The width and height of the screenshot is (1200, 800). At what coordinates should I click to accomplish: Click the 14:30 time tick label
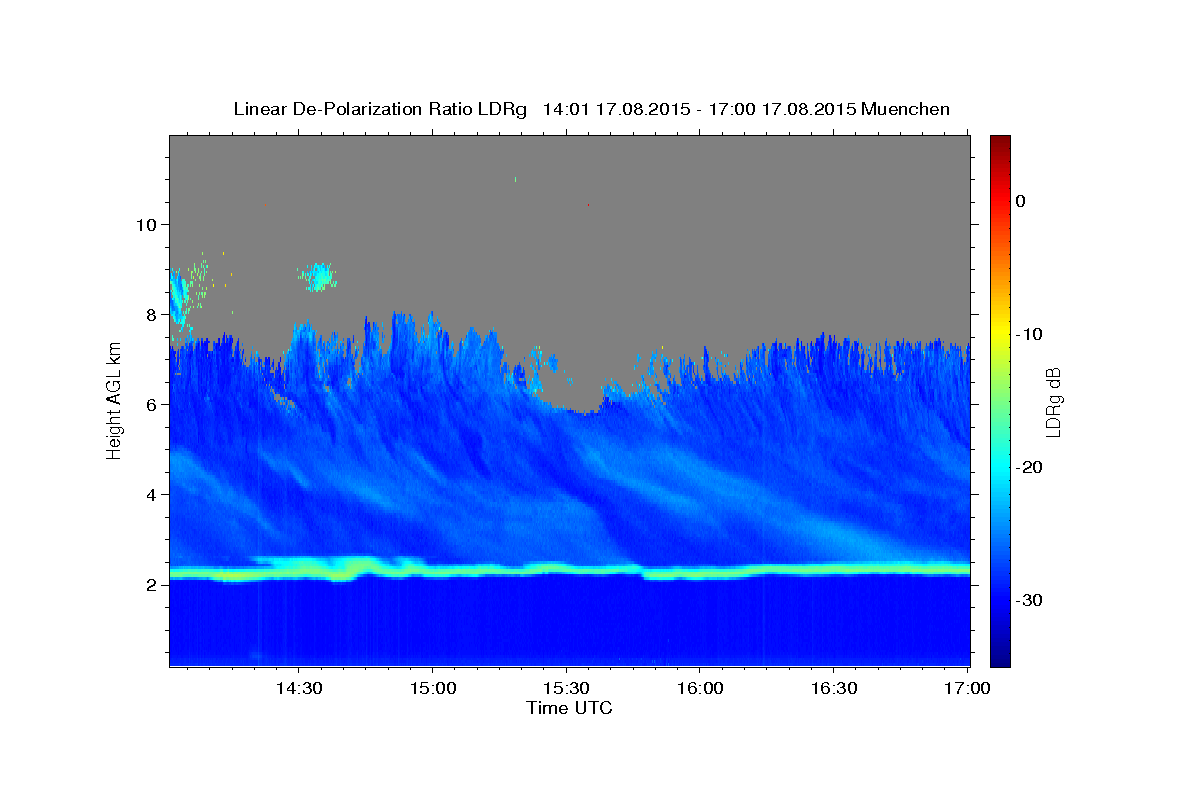click(x=298, y=689)
